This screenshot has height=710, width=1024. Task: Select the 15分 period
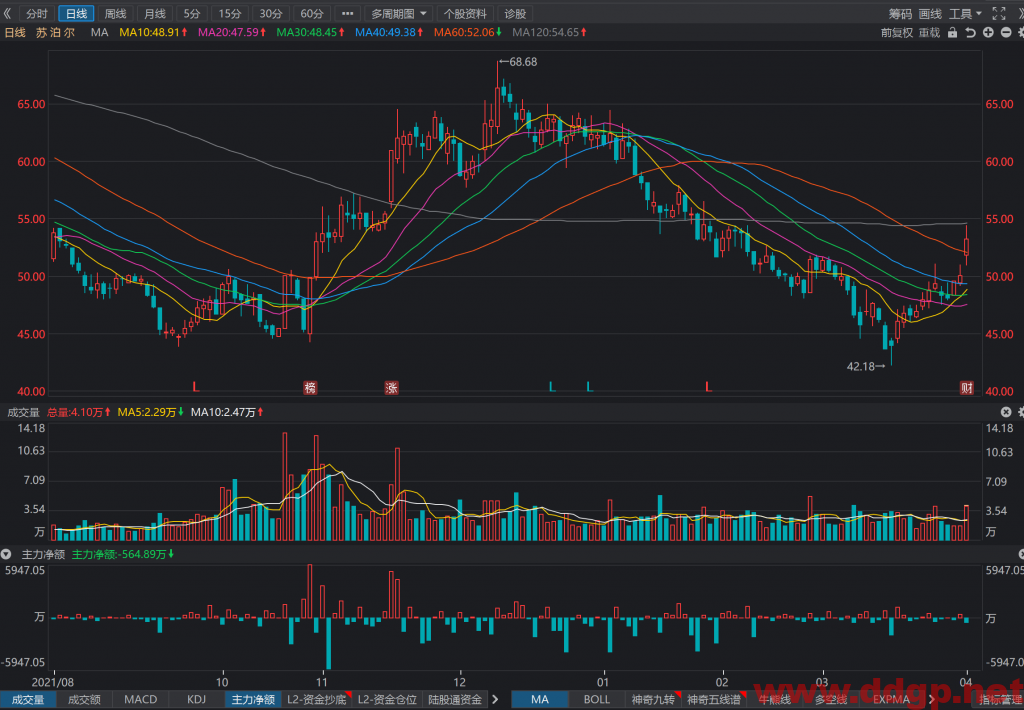click(x=230, y=14)
